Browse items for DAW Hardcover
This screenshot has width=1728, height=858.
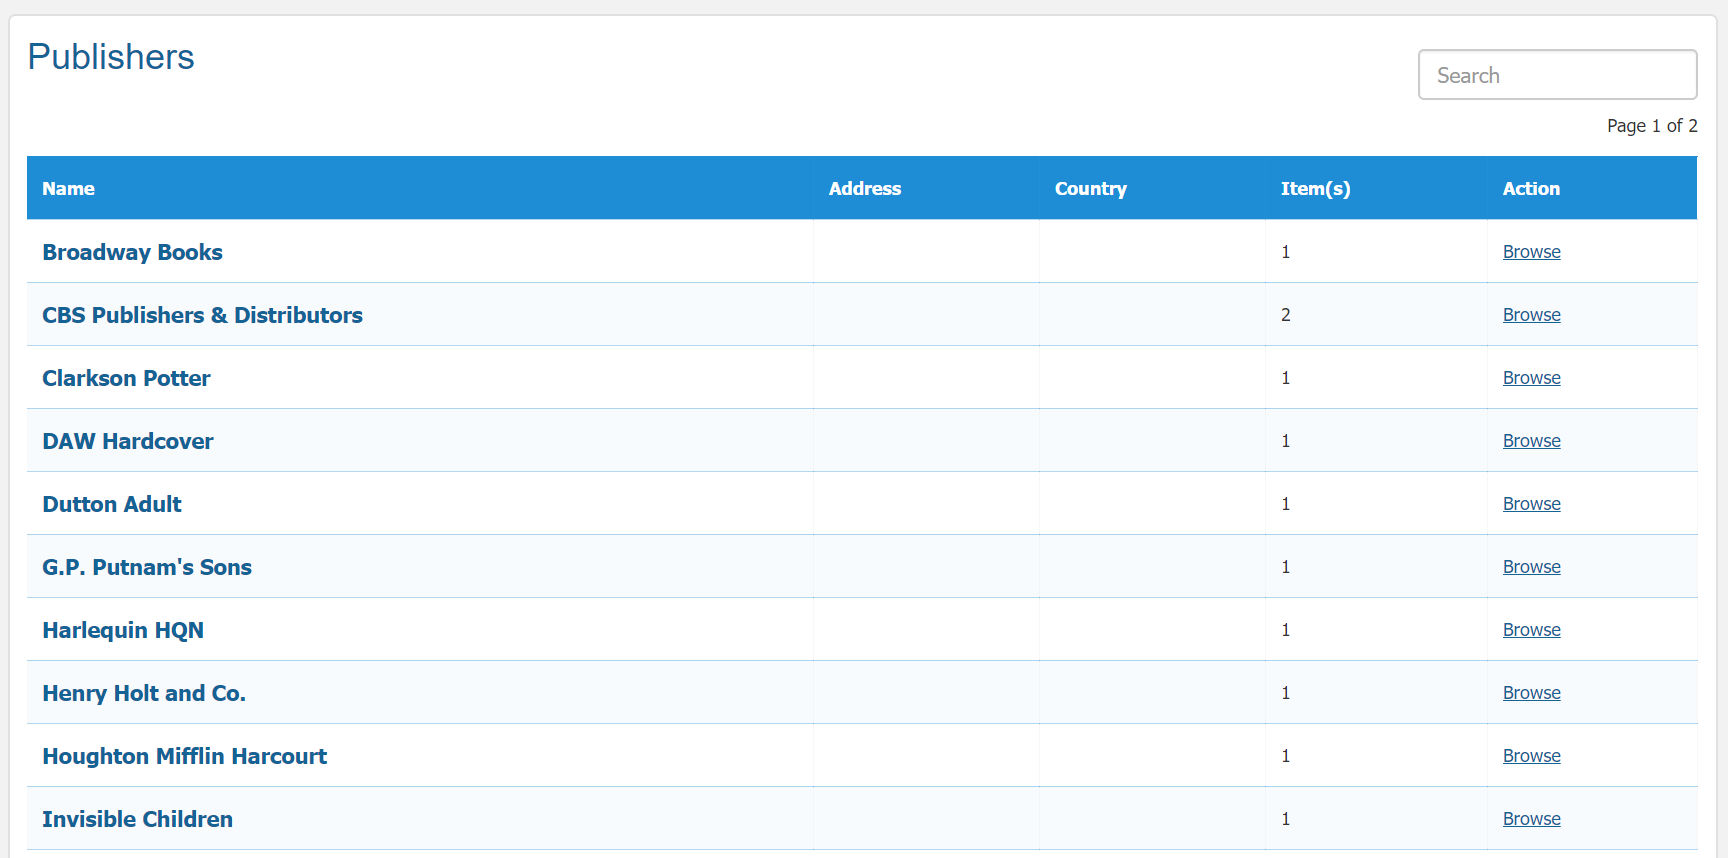[x=1531, y=441]
